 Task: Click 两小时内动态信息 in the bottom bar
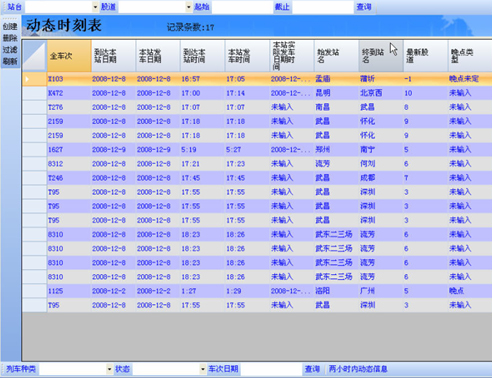click(358, 369)
